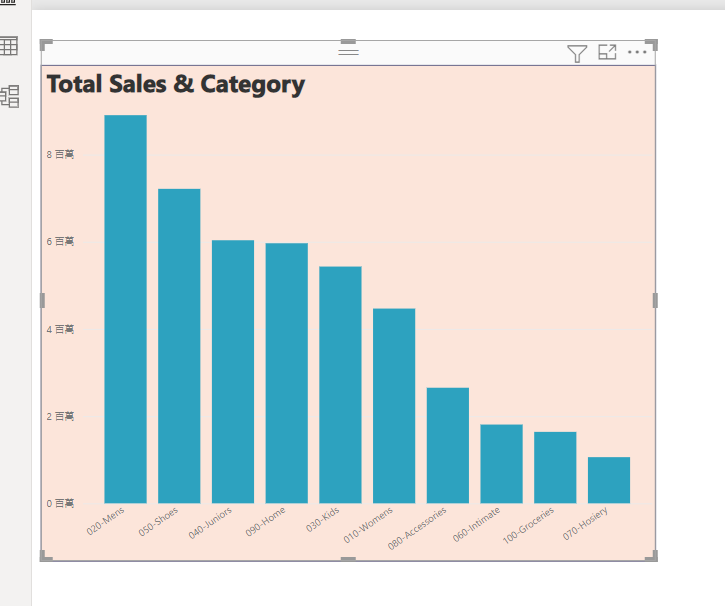This screenshot has width=725, height=606.
Task: Click the bottom-middle resize handle of visual
Action: [348, 559]
